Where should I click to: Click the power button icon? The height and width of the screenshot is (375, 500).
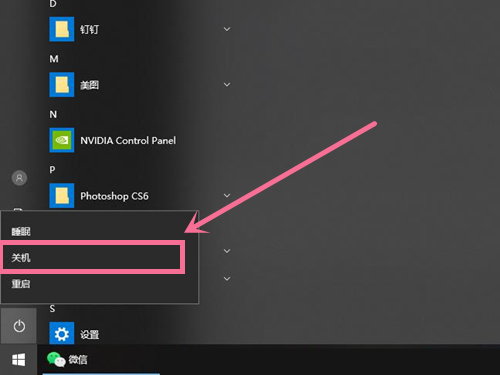(19, 326)
